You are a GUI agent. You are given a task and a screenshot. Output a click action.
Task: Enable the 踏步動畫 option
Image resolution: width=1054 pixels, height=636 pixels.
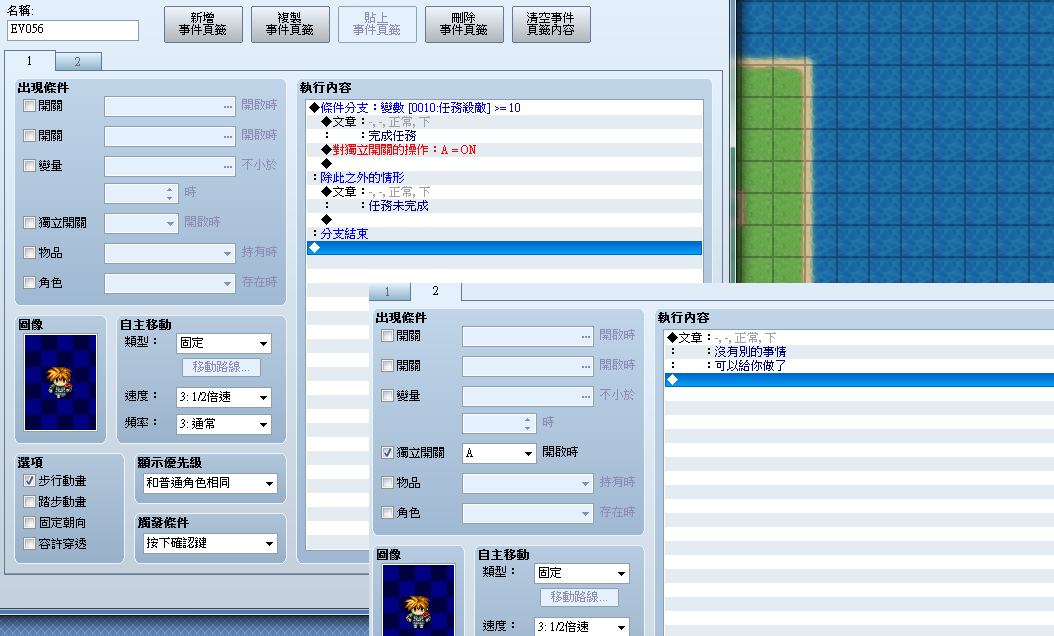(x=30, y=502)
